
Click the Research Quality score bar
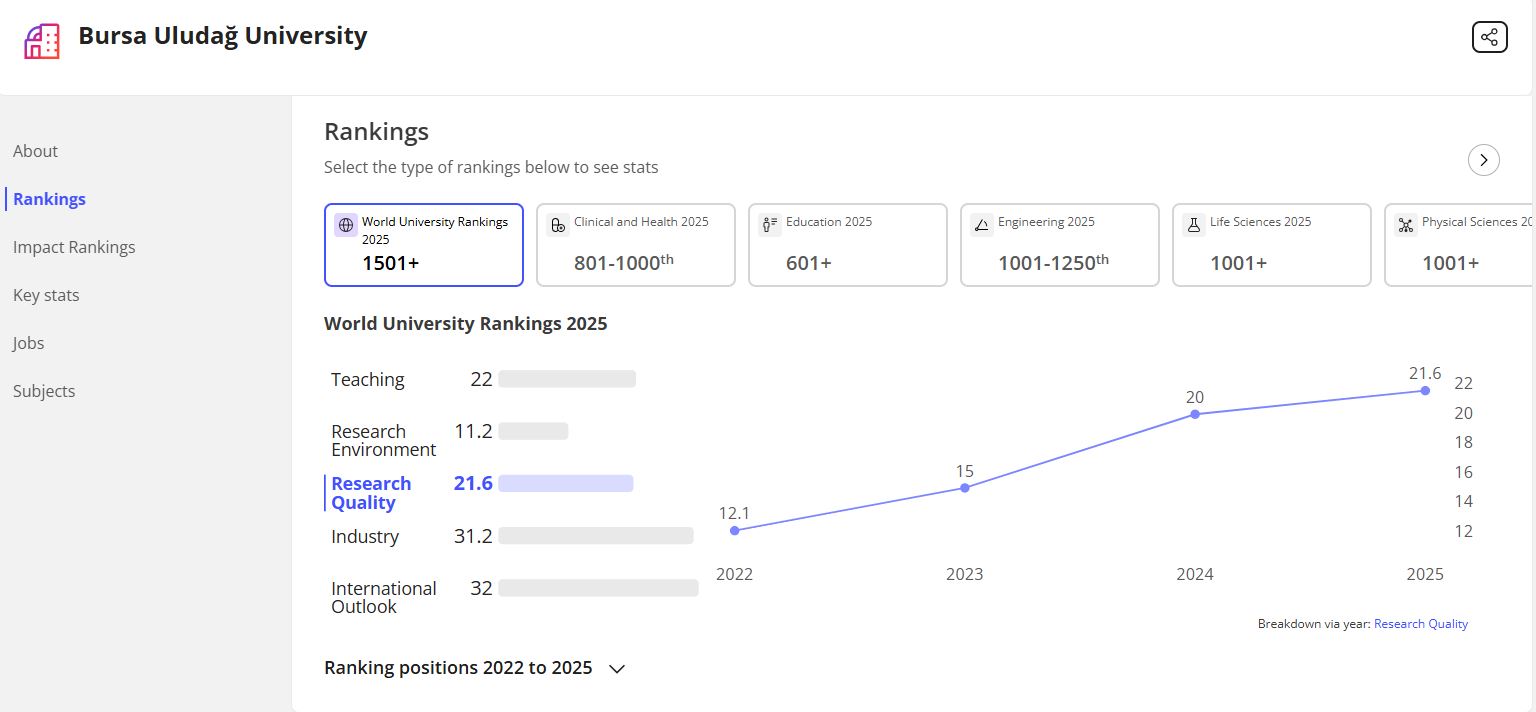click(566, 484)
